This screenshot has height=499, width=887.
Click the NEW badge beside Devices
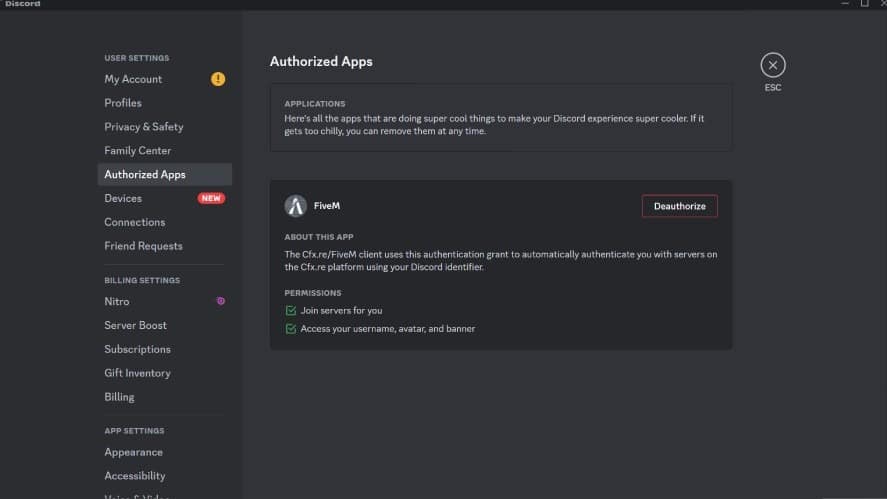tap(211, 199)
